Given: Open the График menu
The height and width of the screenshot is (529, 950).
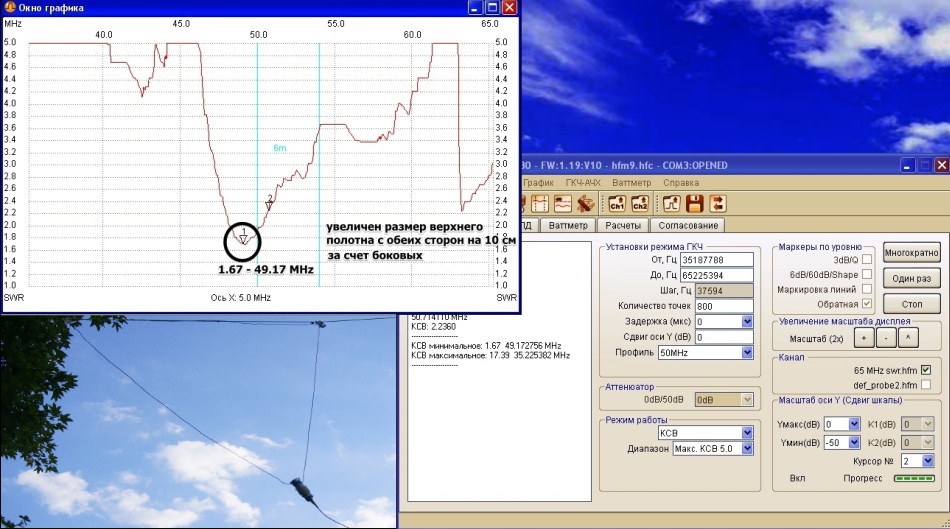Looking at the screenshot, I should coord(539,182).
